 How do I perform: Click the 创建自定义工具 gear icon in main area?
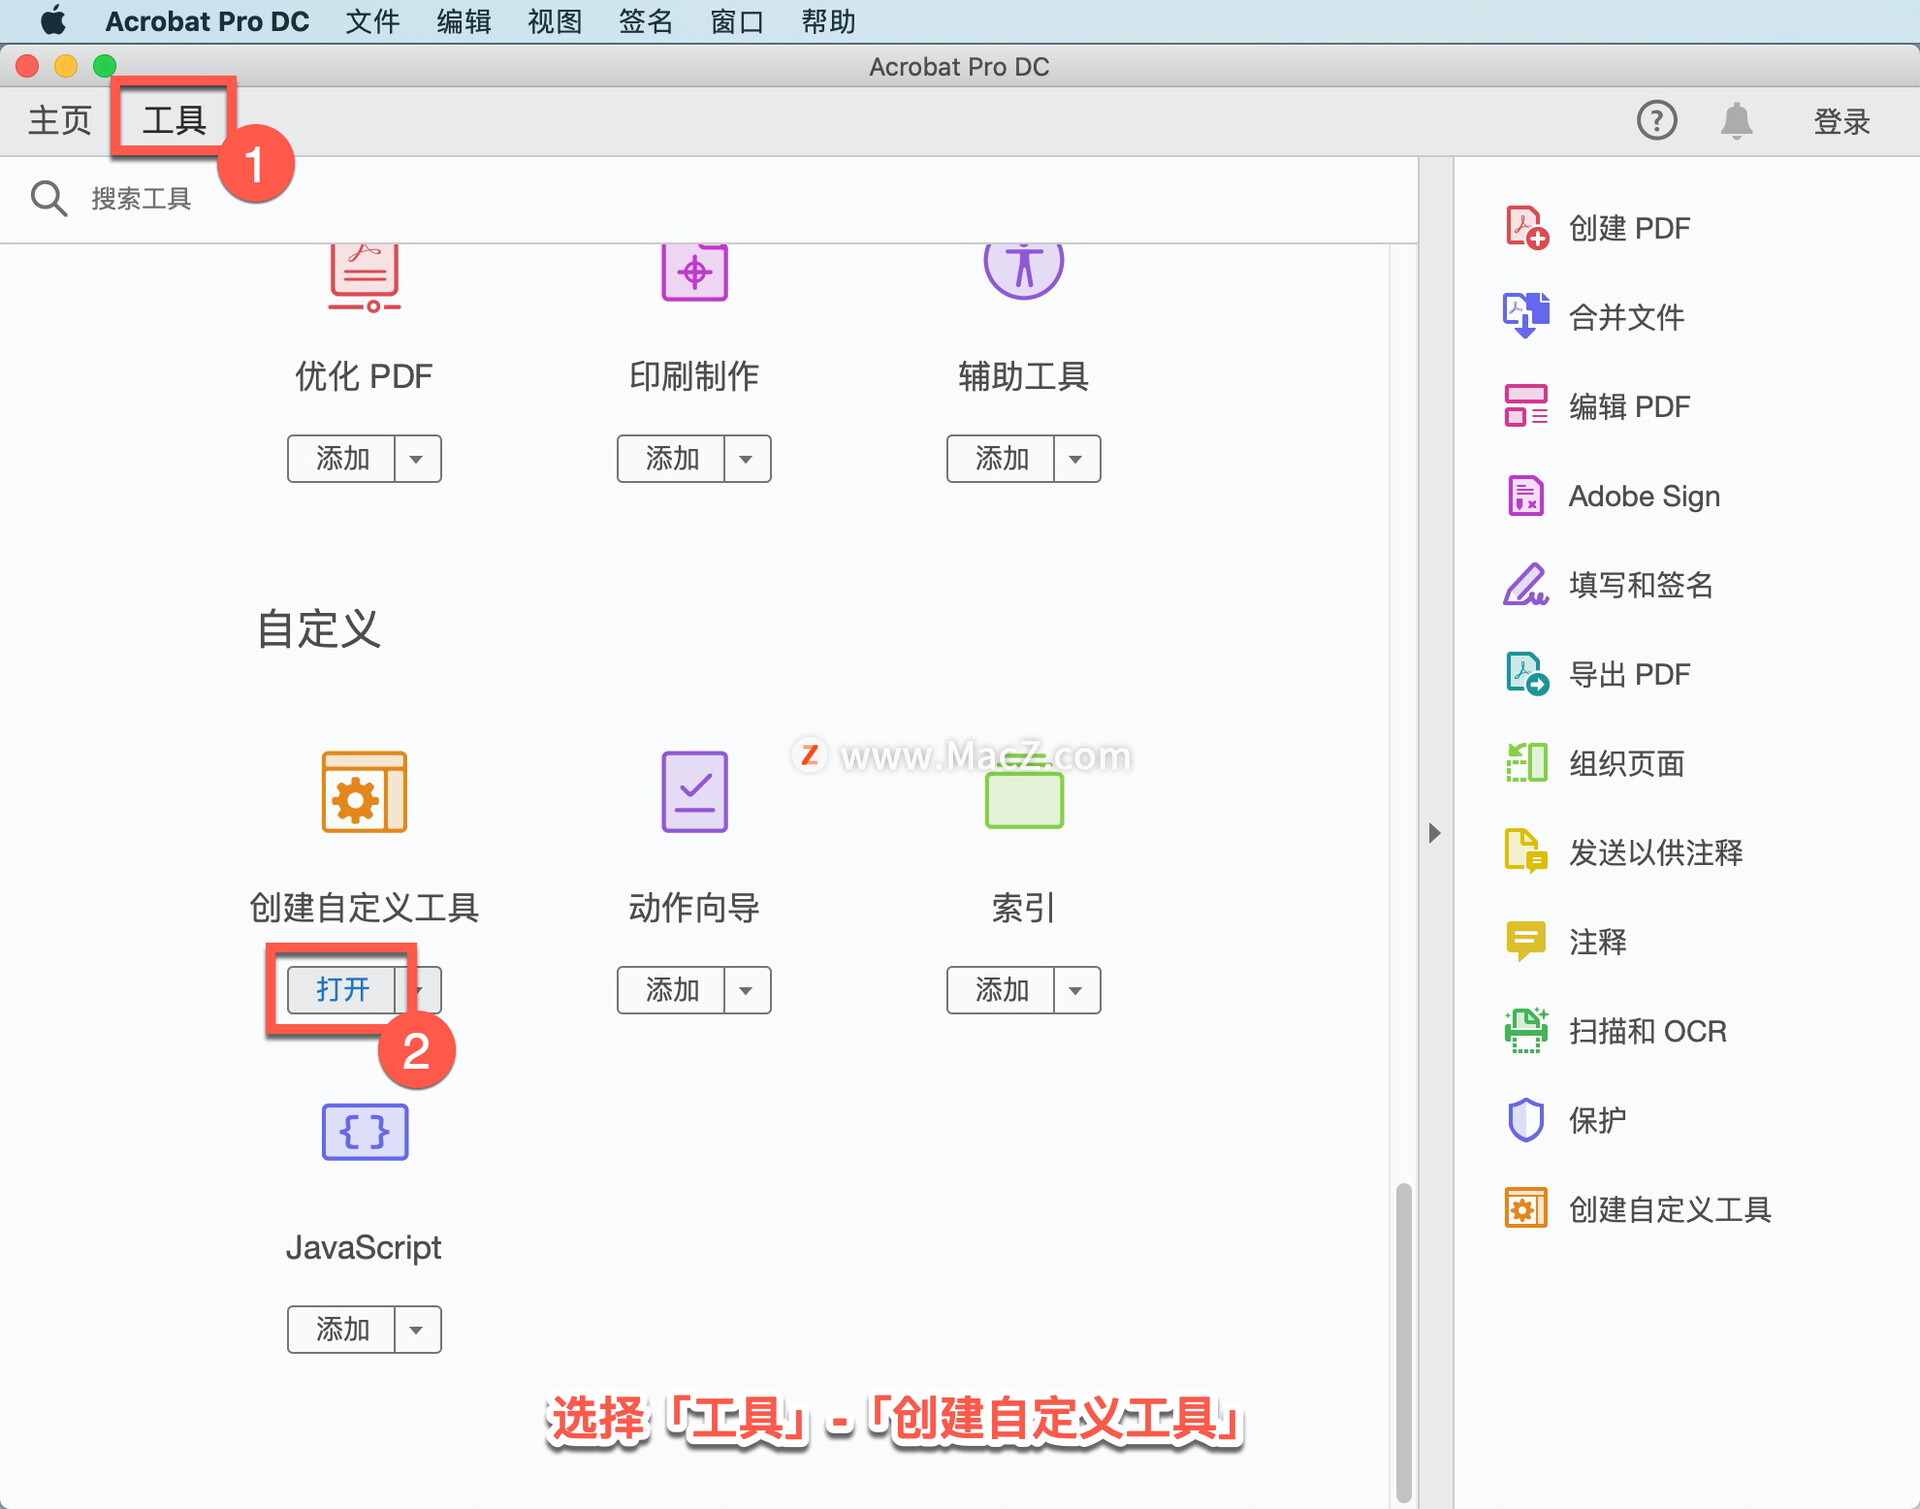pos(364,791)
